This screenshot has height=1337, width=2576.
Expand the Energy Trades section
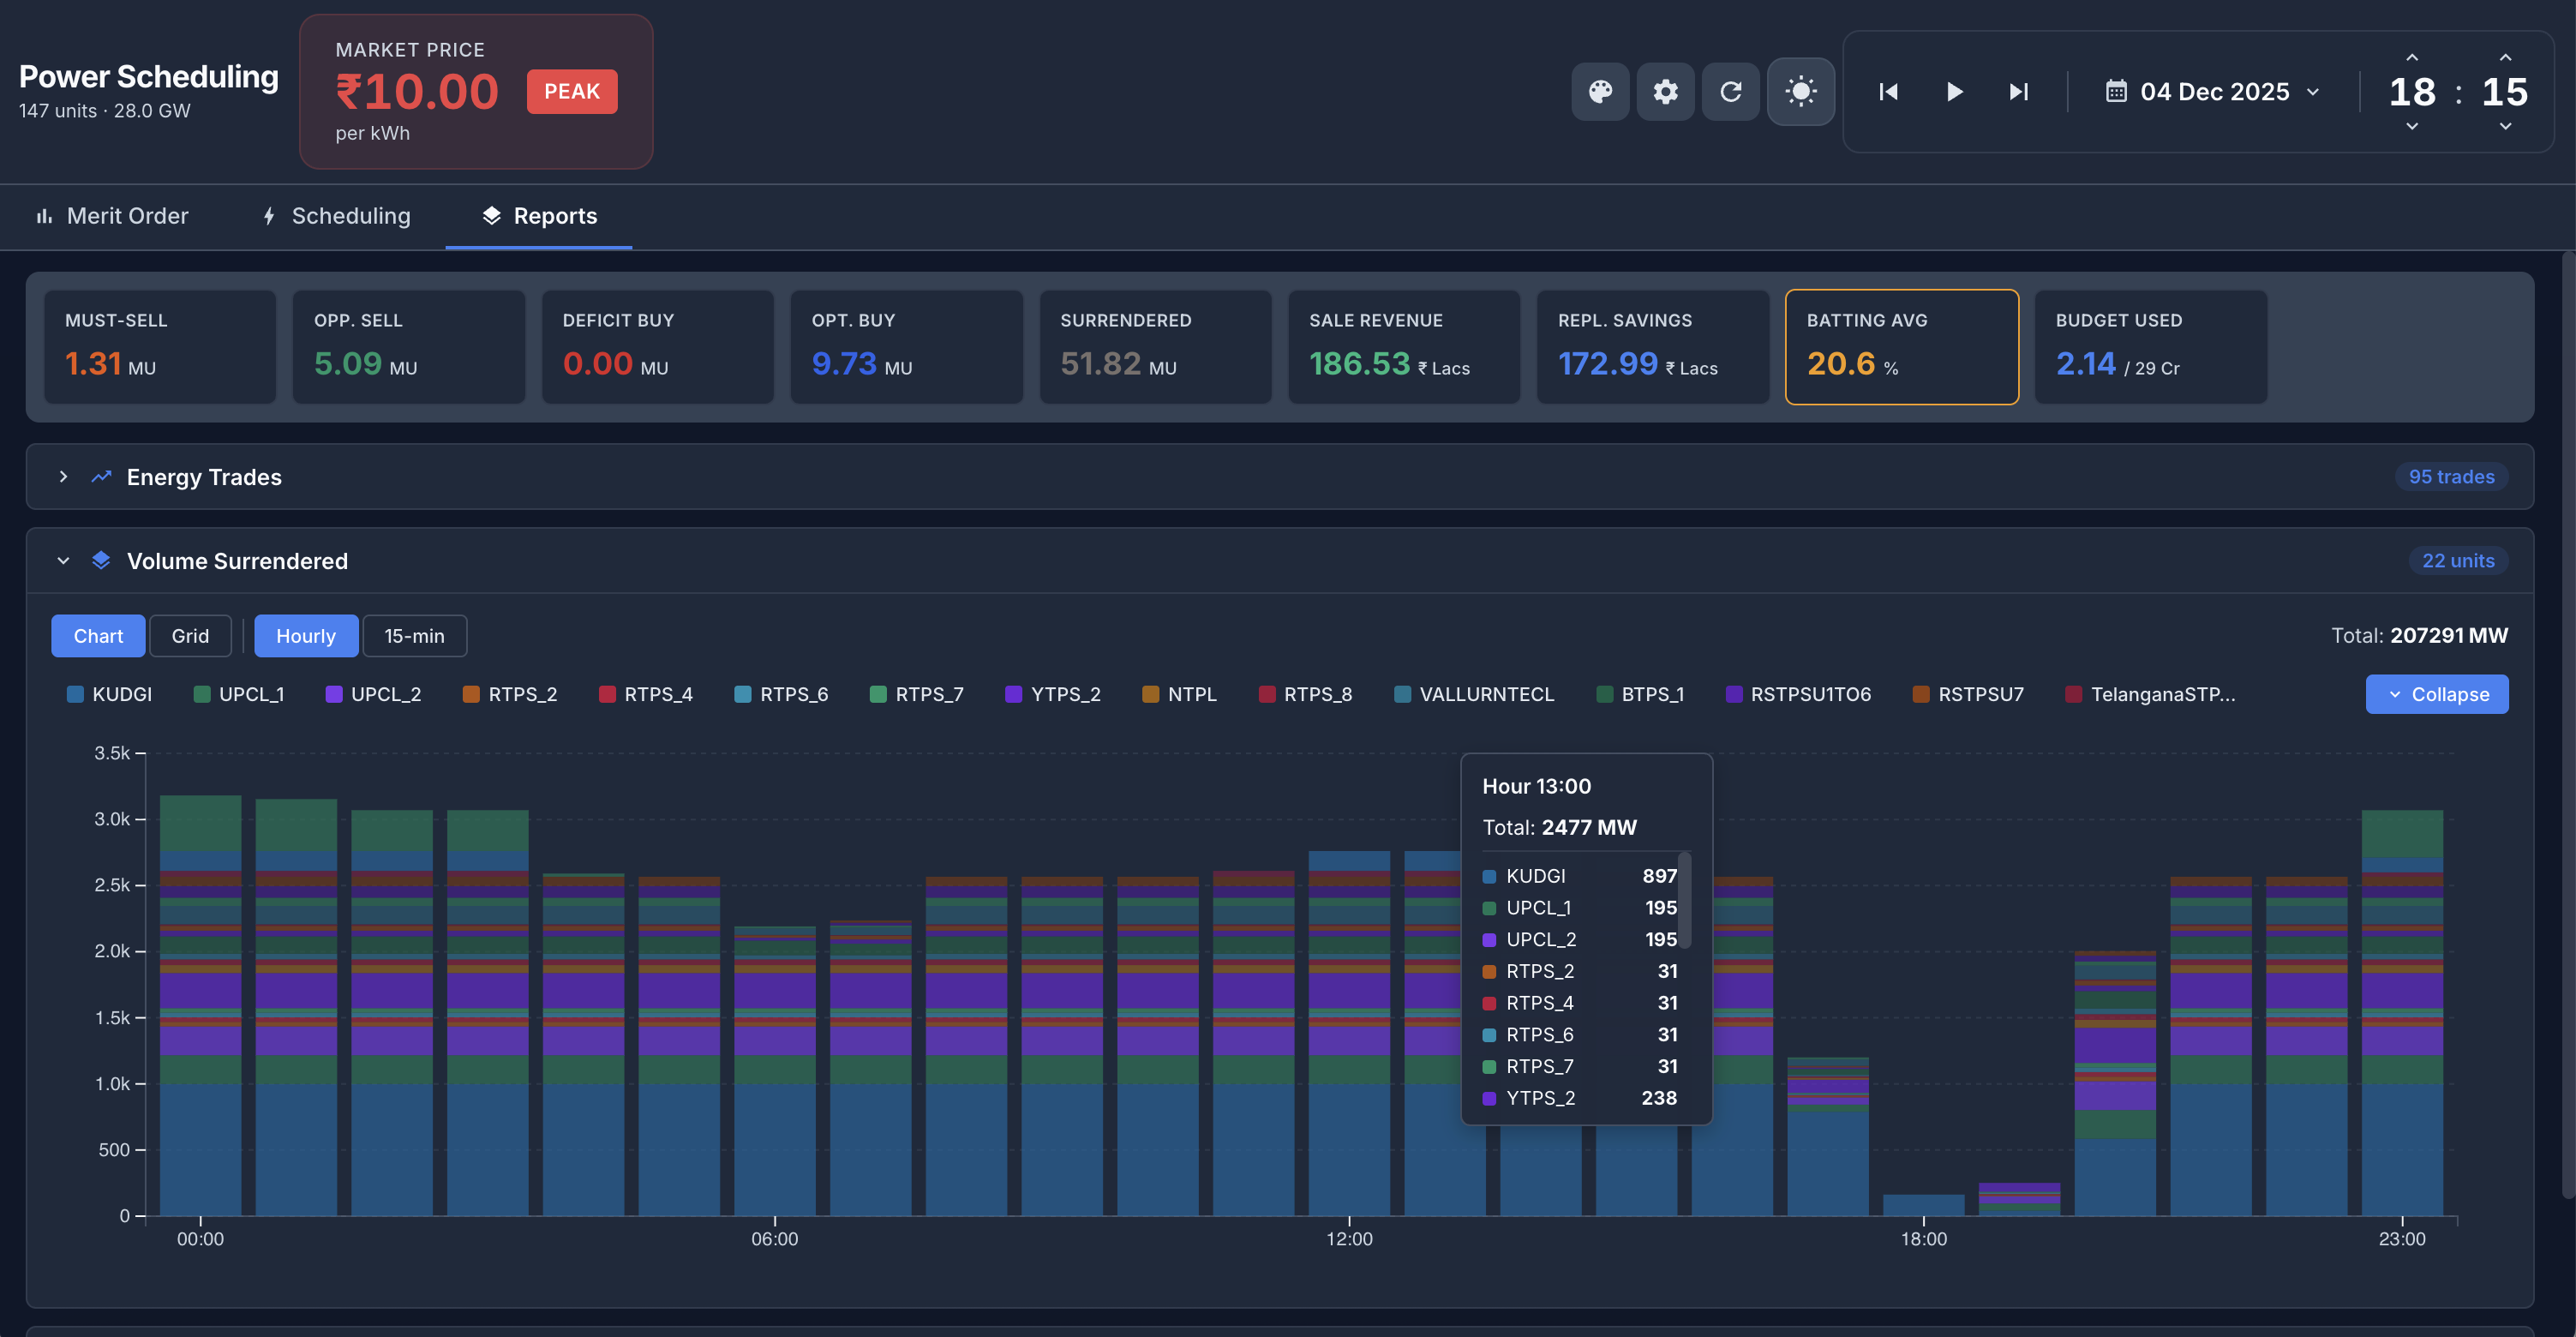(x=63, y=477)
